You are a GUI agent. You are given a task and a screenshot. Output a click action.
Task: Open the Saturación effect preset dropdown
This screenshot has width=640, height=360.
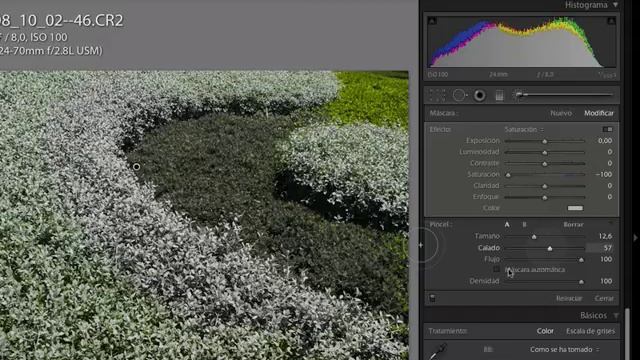[x=524, y=129]
